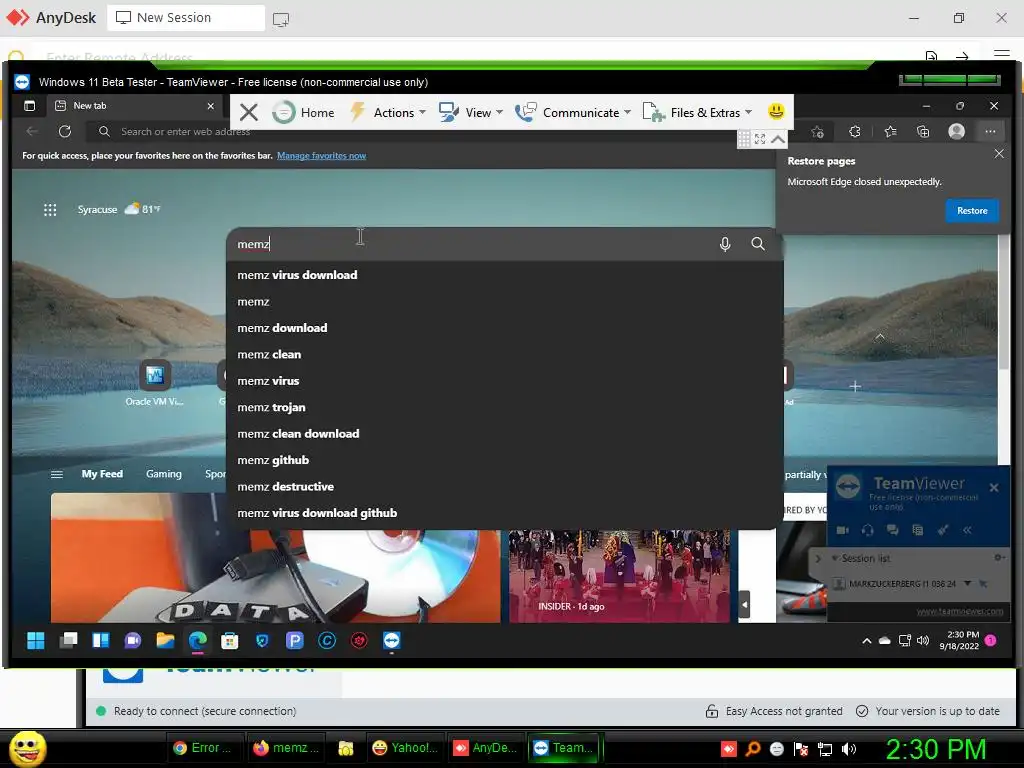Select the New tab tab in Edge
Image resolution: width=1024 pixels, height=768 pixels.
135,106
